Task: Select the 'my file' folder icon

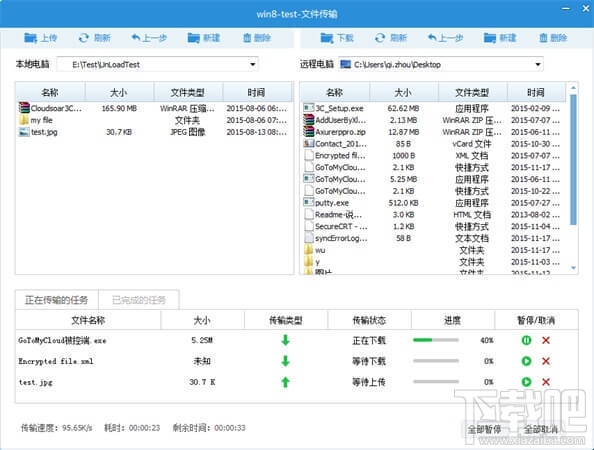Action: click(x=24, y=120)
